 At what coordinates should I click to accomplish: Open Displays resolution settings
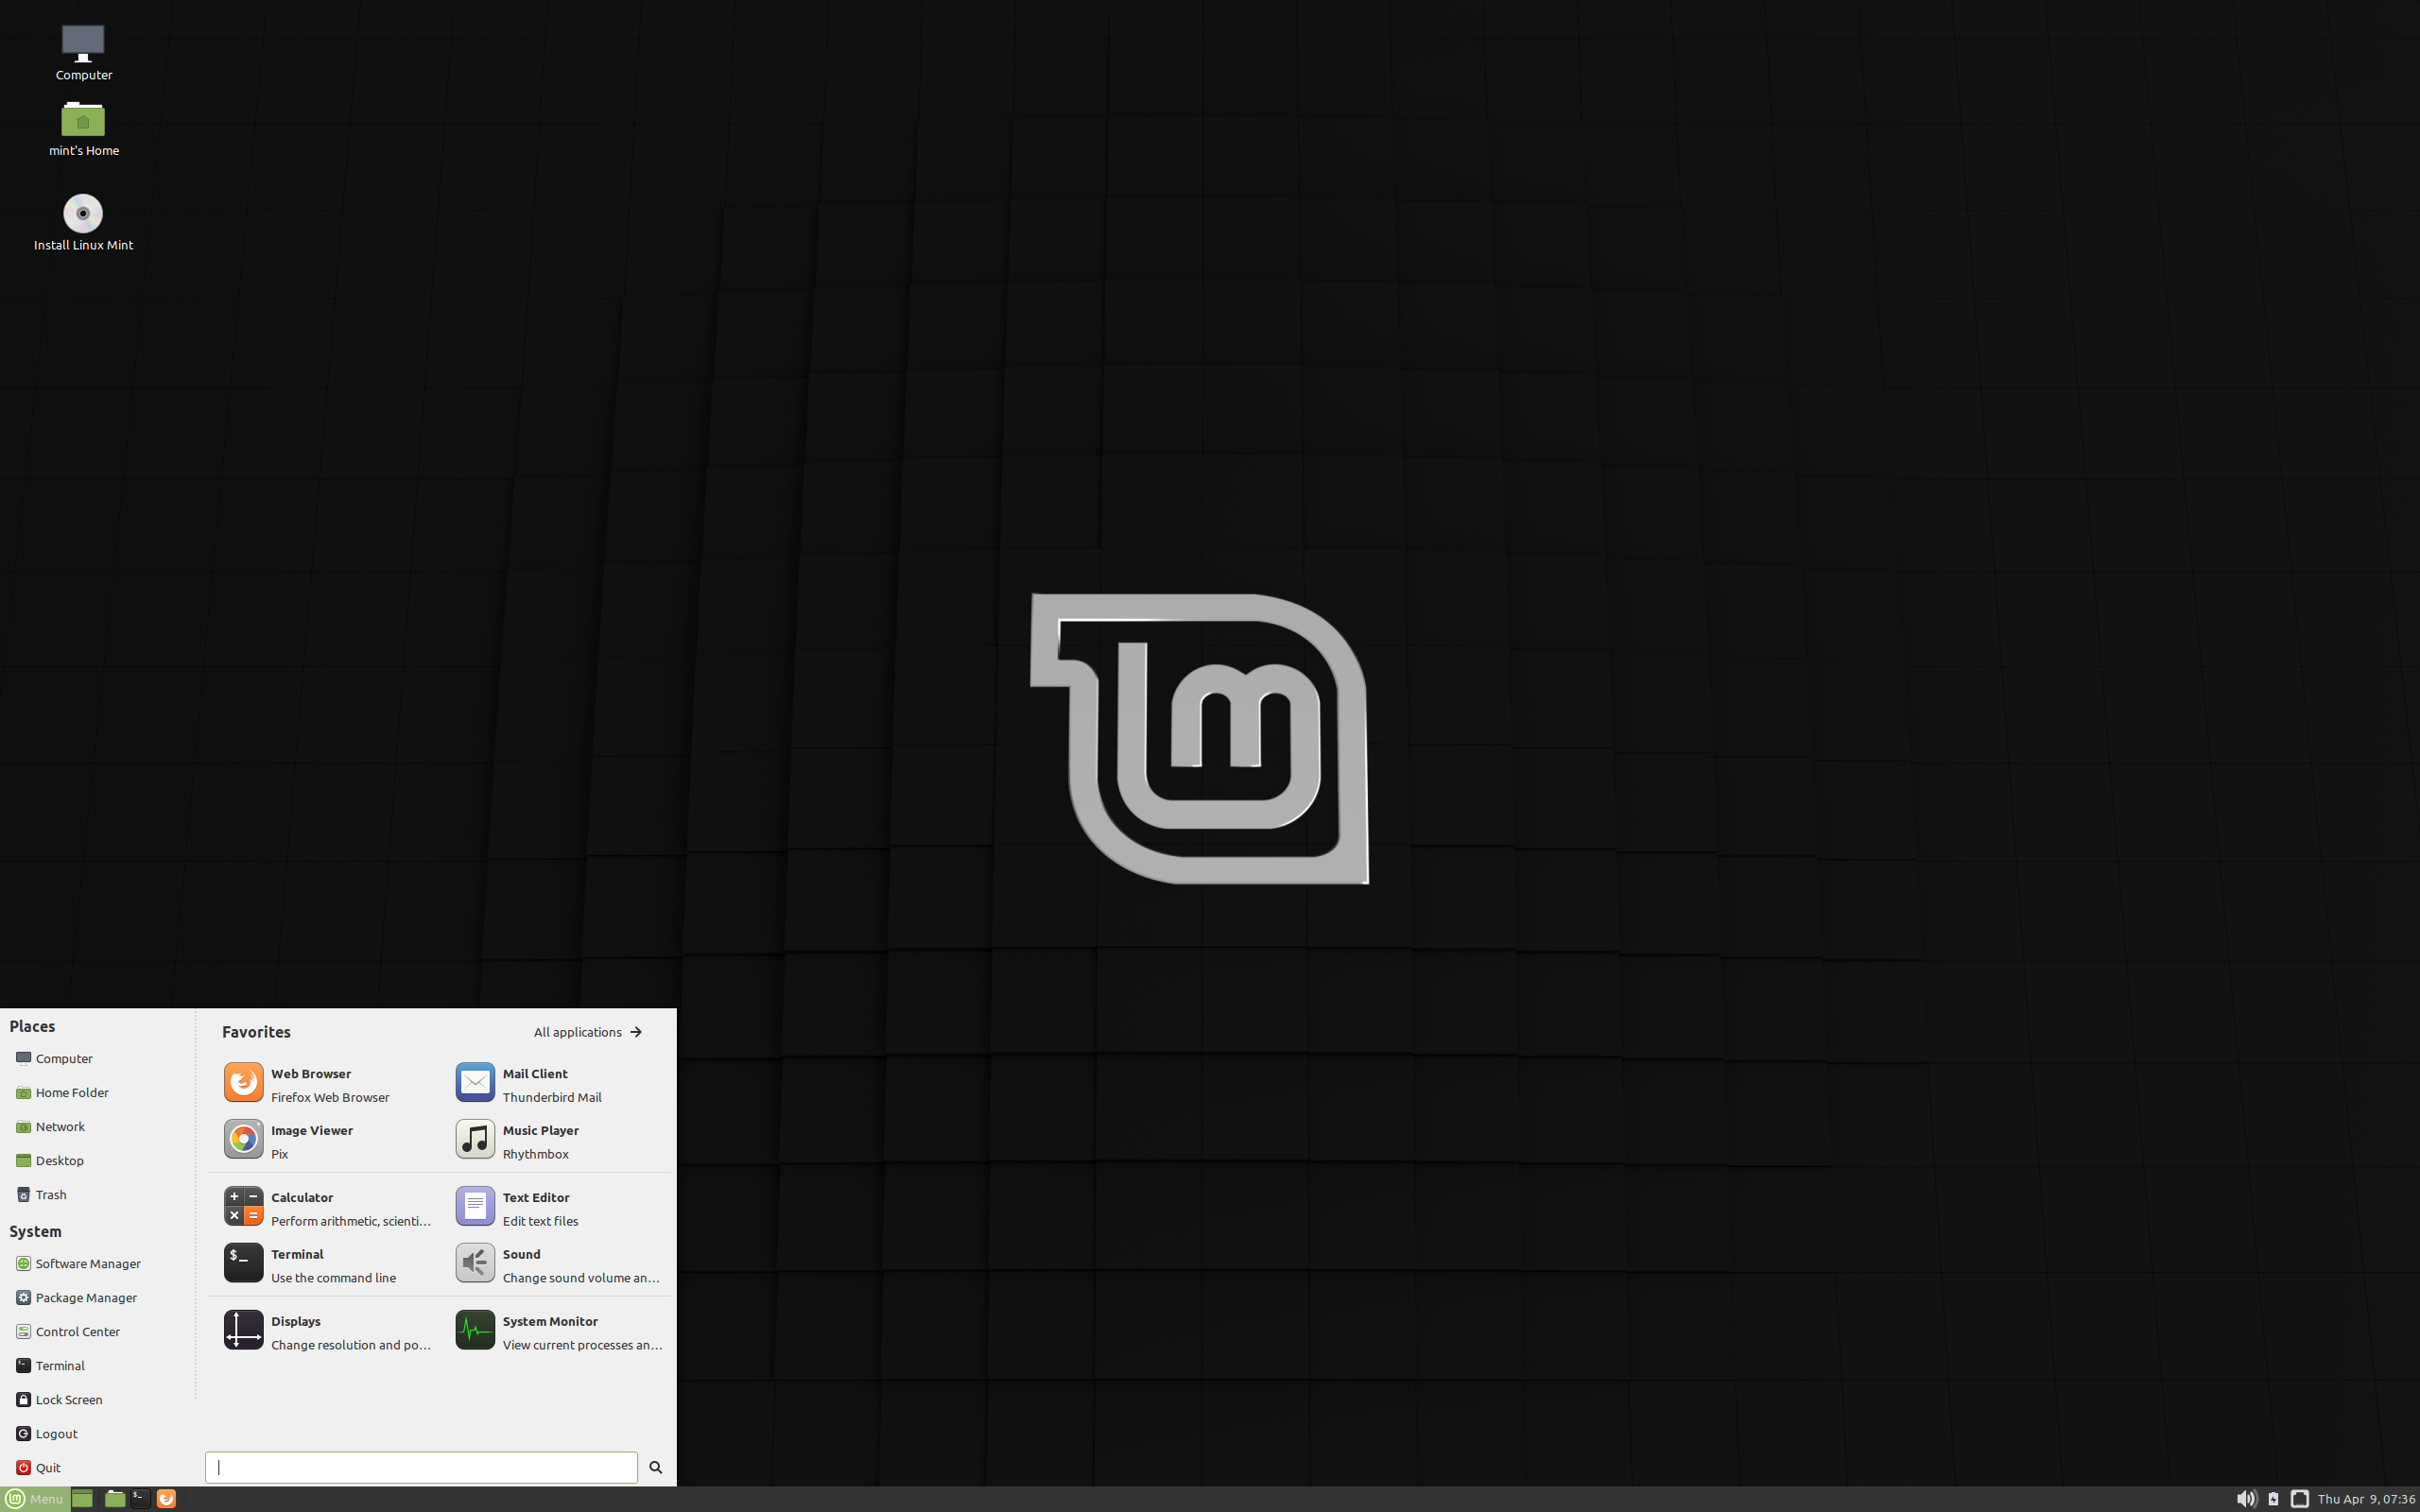tap(324, 1331)
